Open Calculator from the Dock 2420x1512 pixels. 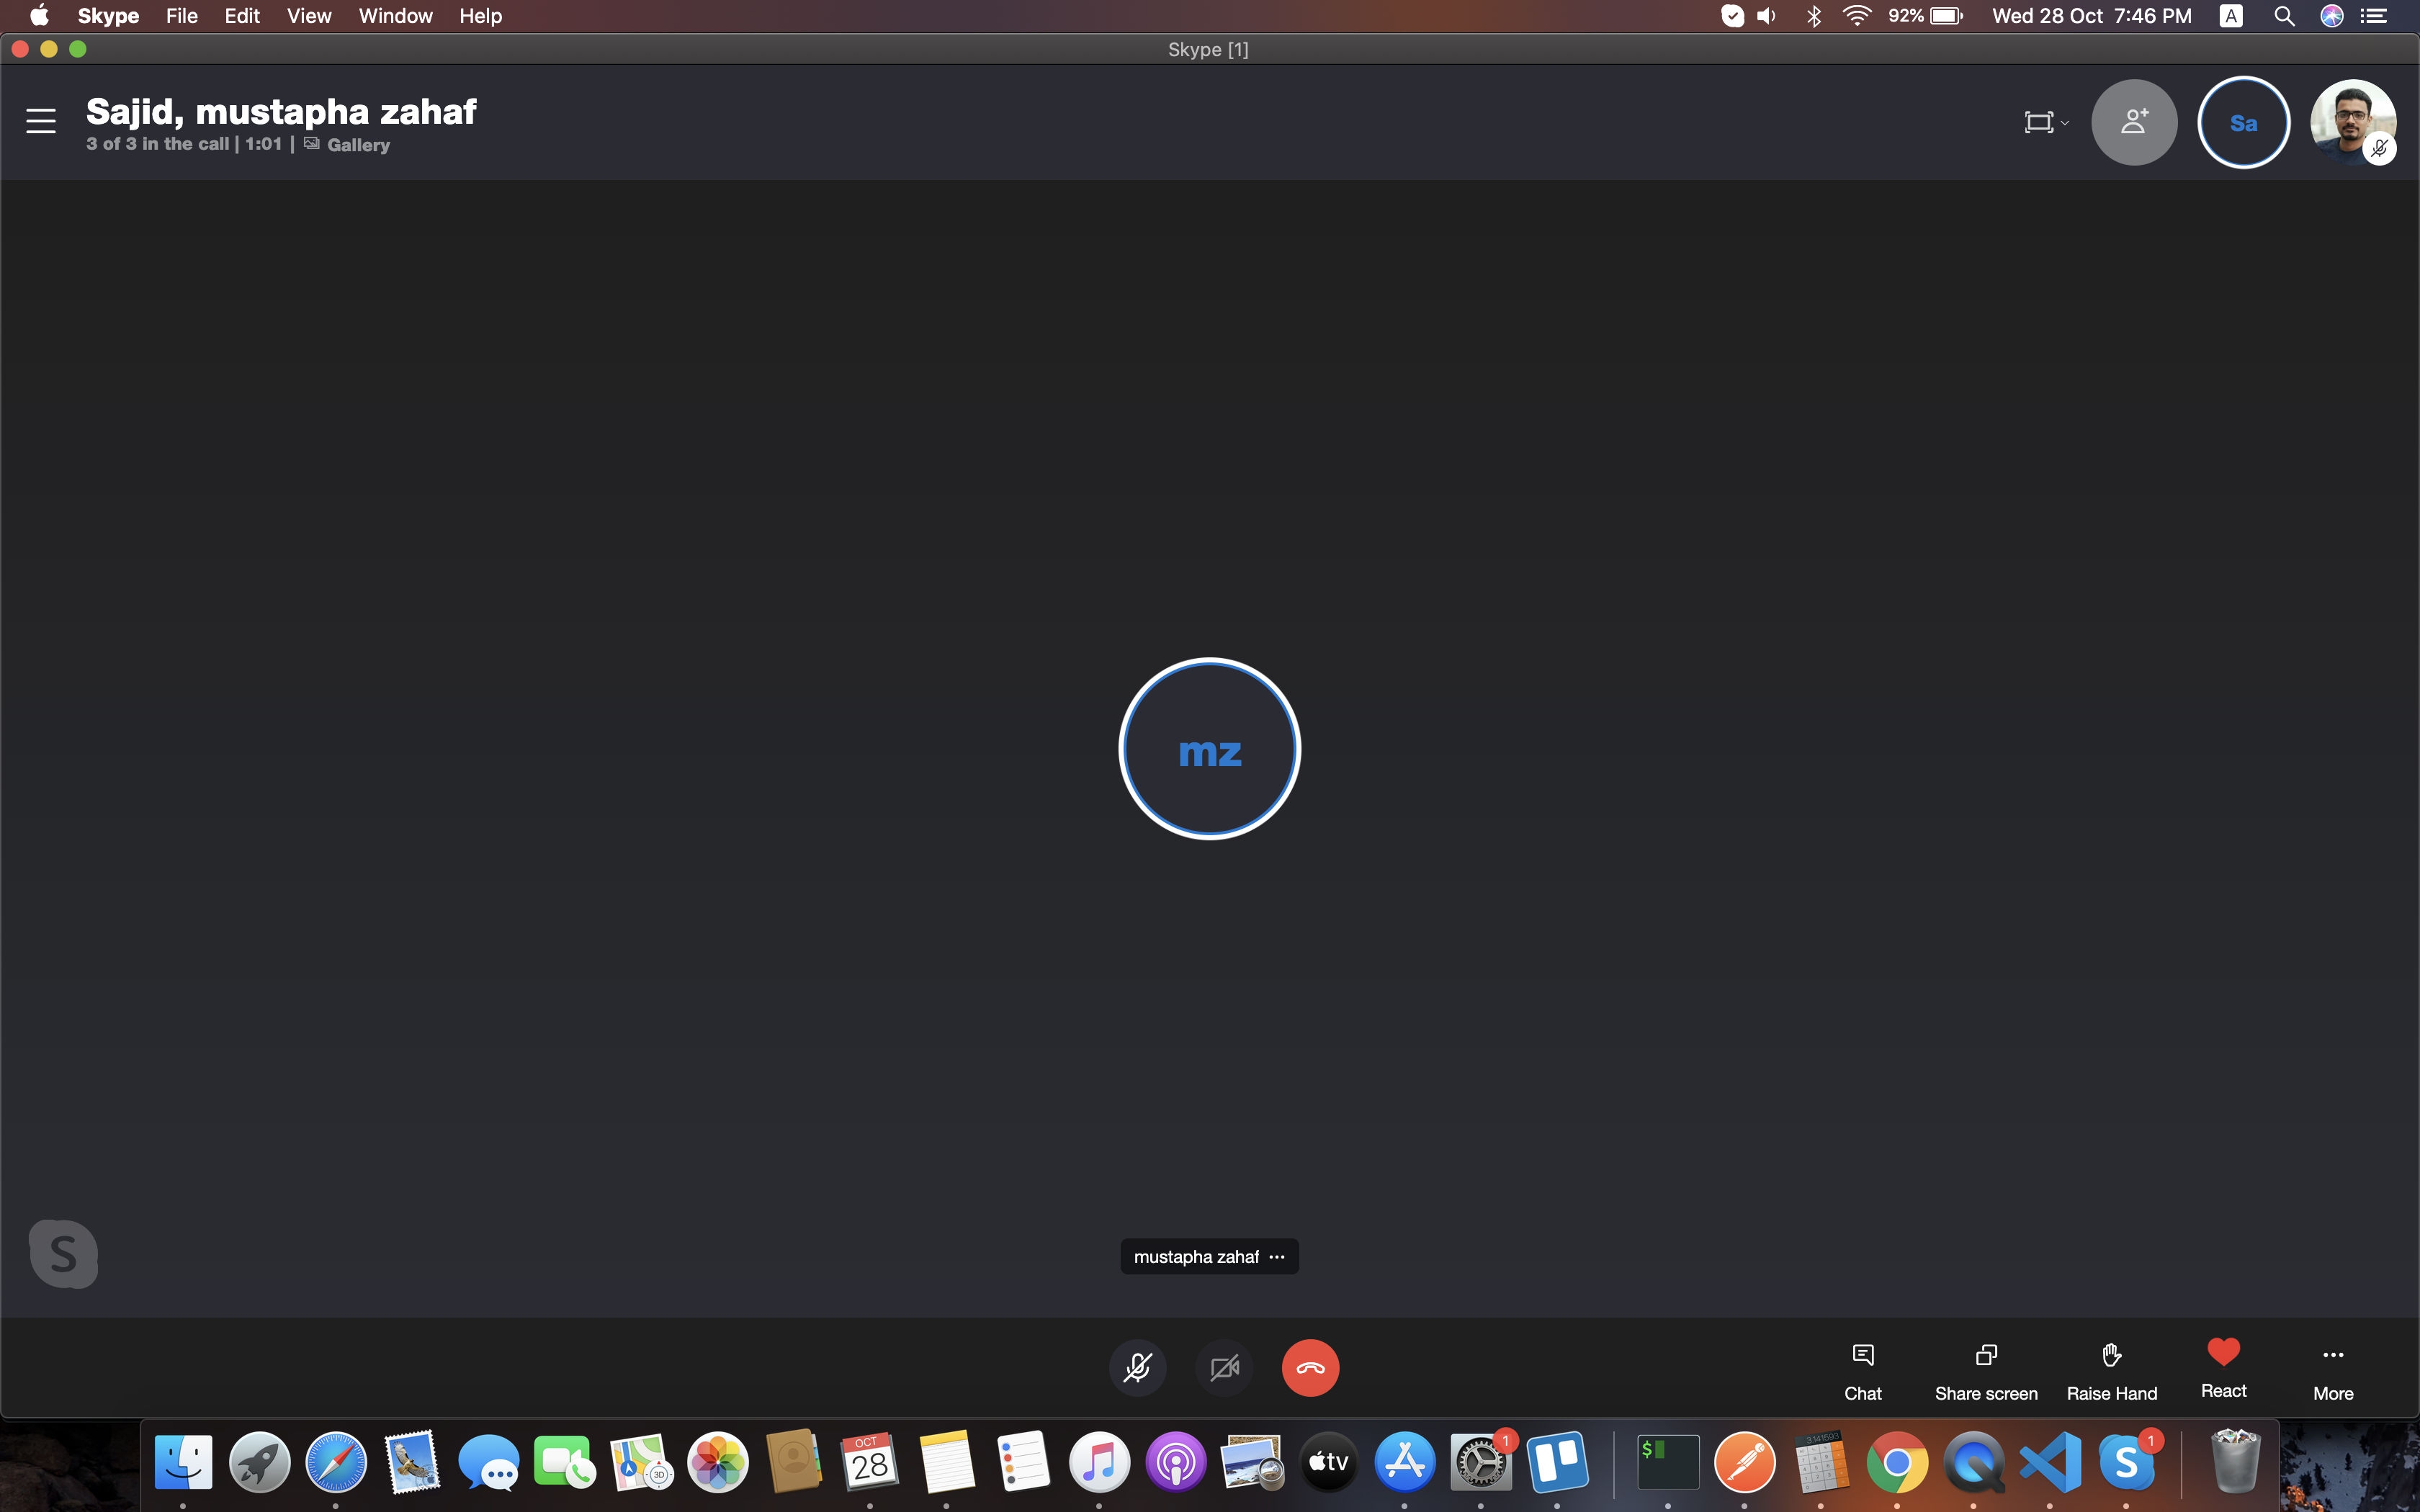pyautogui.click(x=1821, y=1462)
